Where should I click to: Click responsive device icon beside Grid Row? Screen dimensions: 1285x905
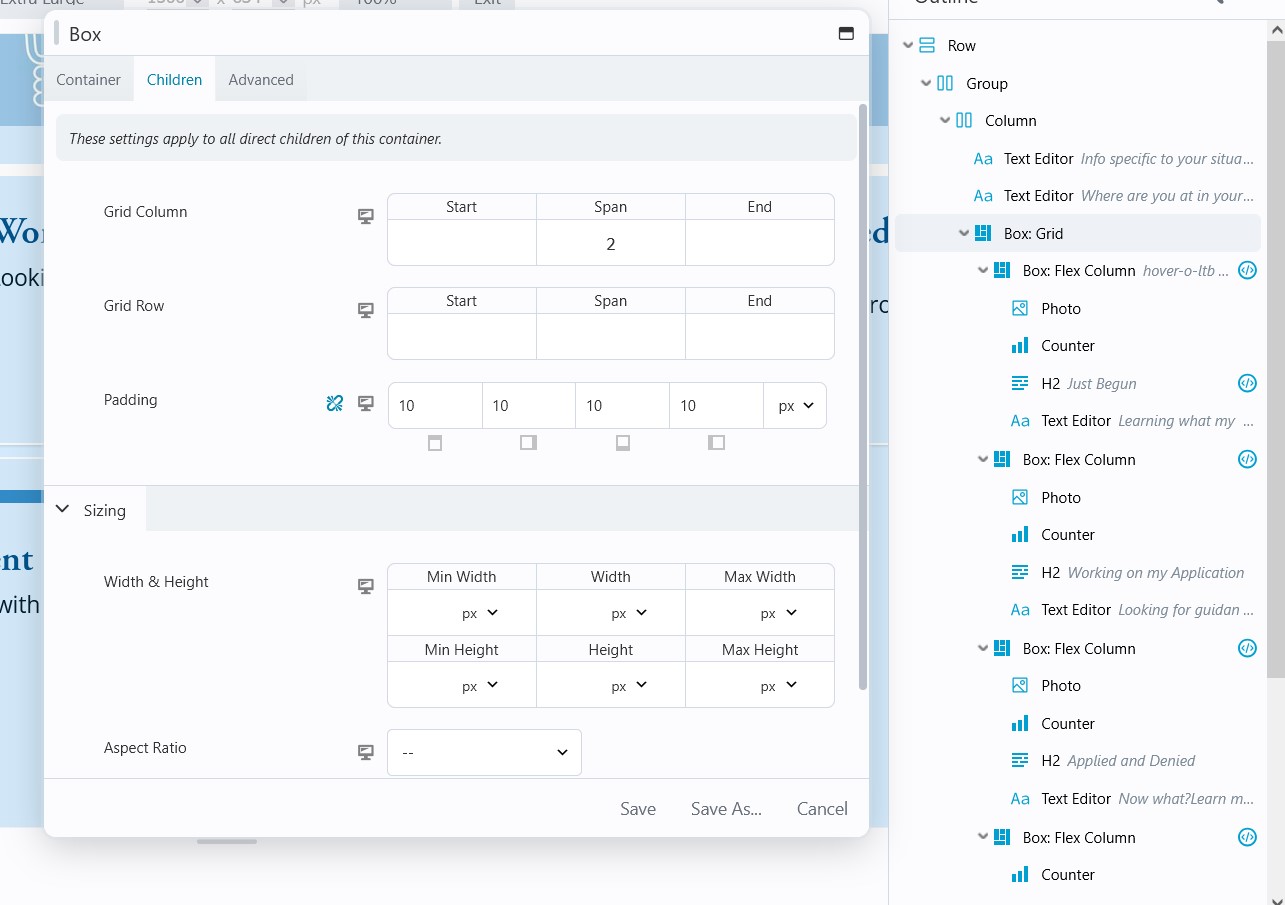(366, 310)
